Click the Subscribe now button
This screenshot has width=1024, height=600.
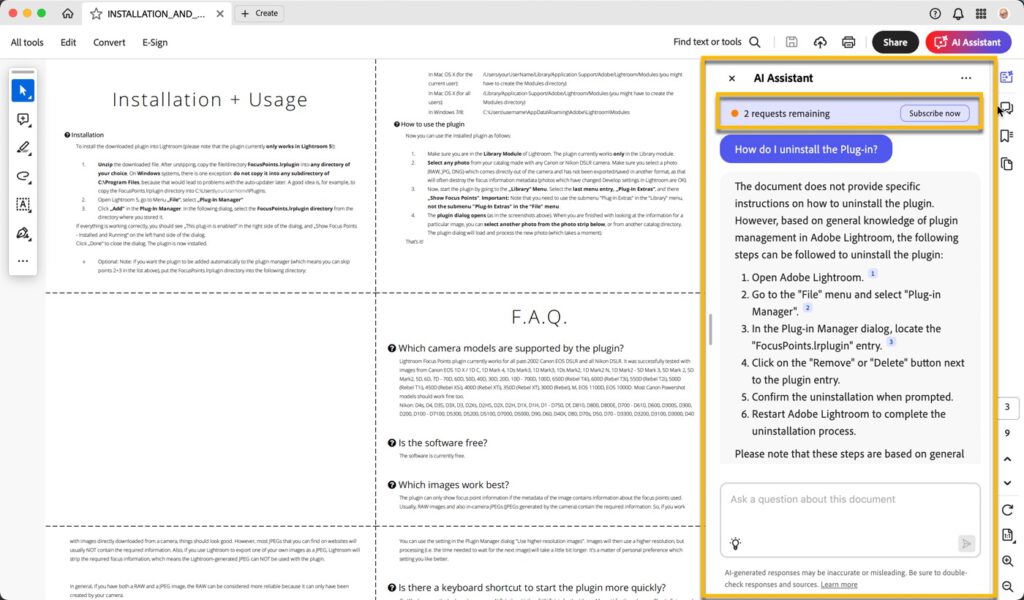[934, 113]
